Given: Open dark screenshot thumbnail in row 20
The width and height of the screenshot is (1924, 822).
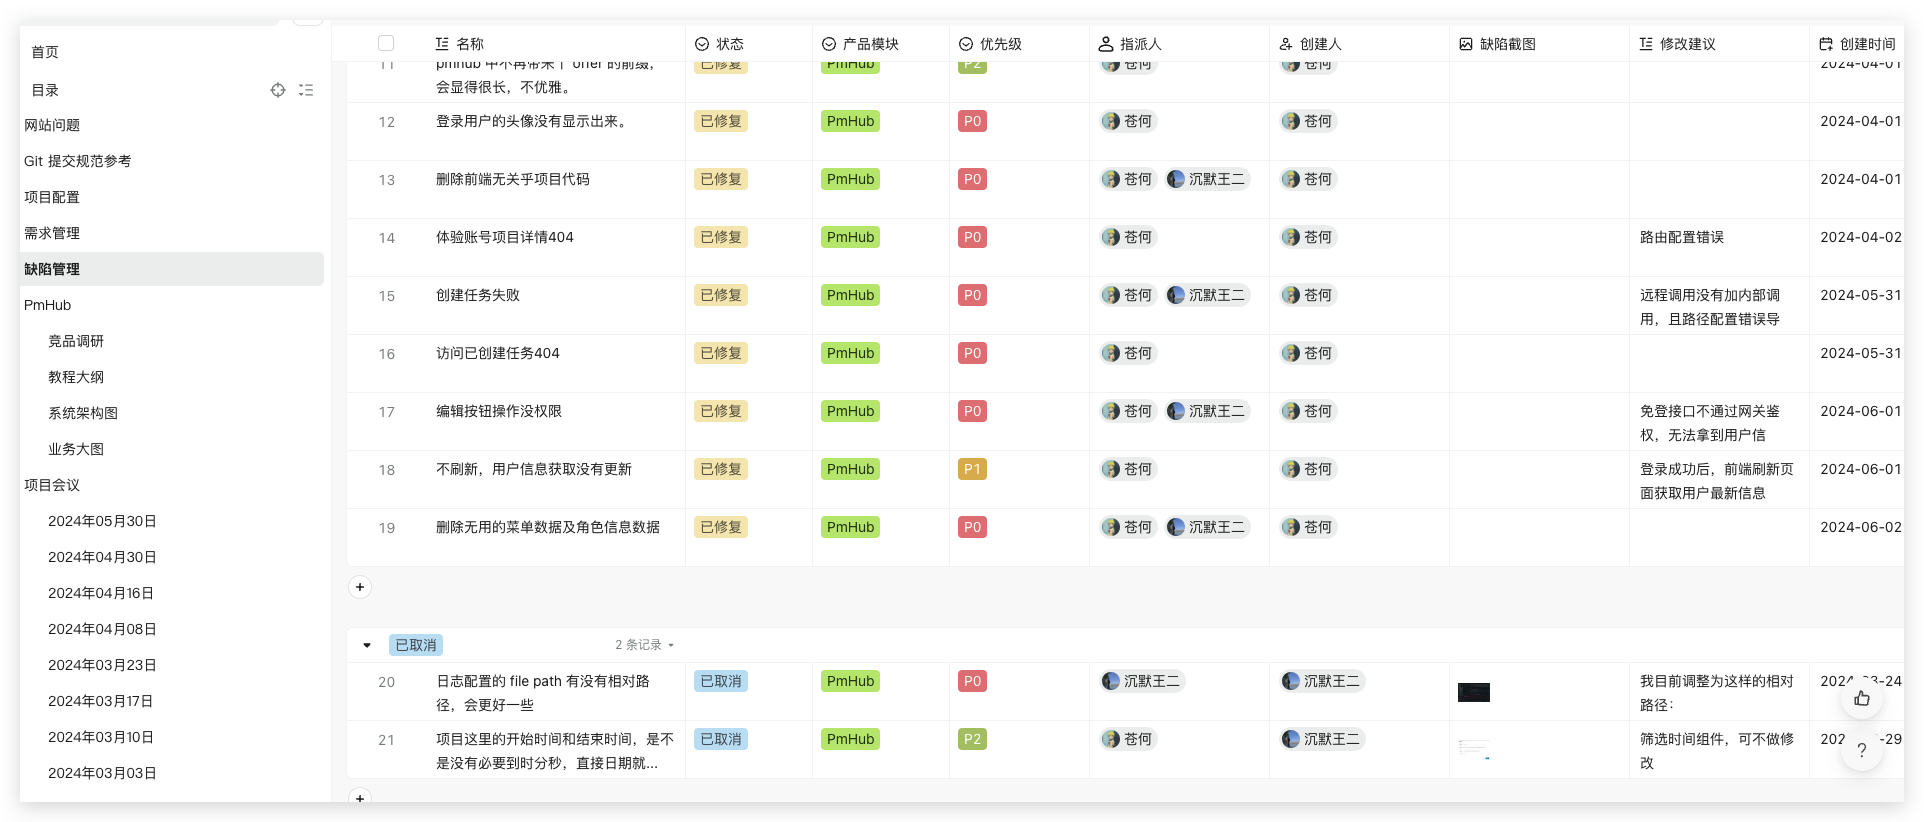Looking at the screenshot, I should pyautogui.click(x=1474, y=692).
